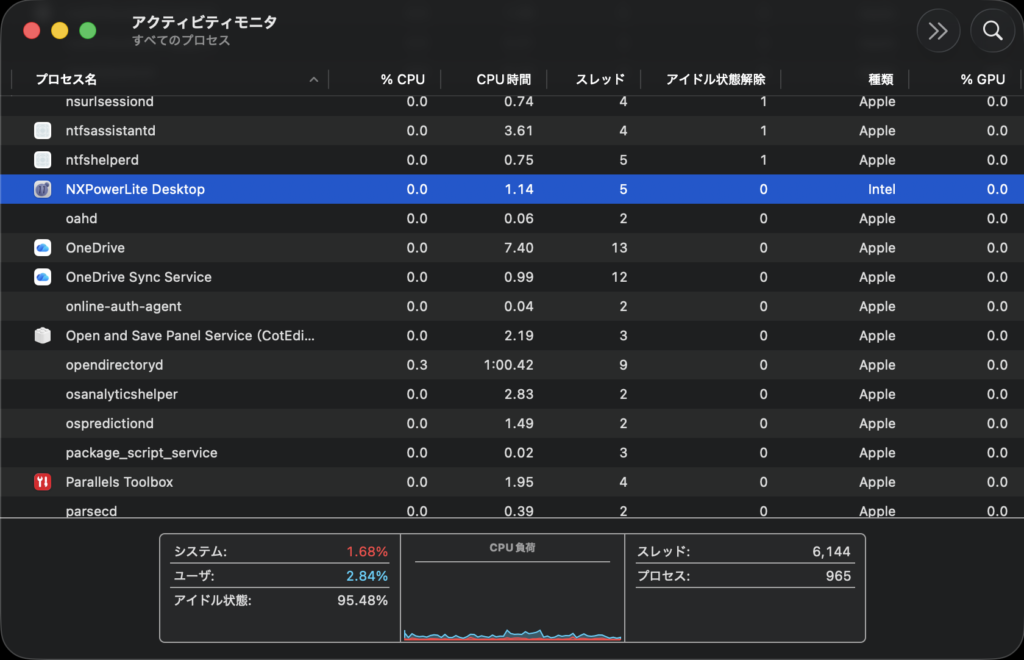Select the Parallels Toolbox process name
Image resolution: width=1024 pixels, height=660 pixels.
[x=119, y=482]
